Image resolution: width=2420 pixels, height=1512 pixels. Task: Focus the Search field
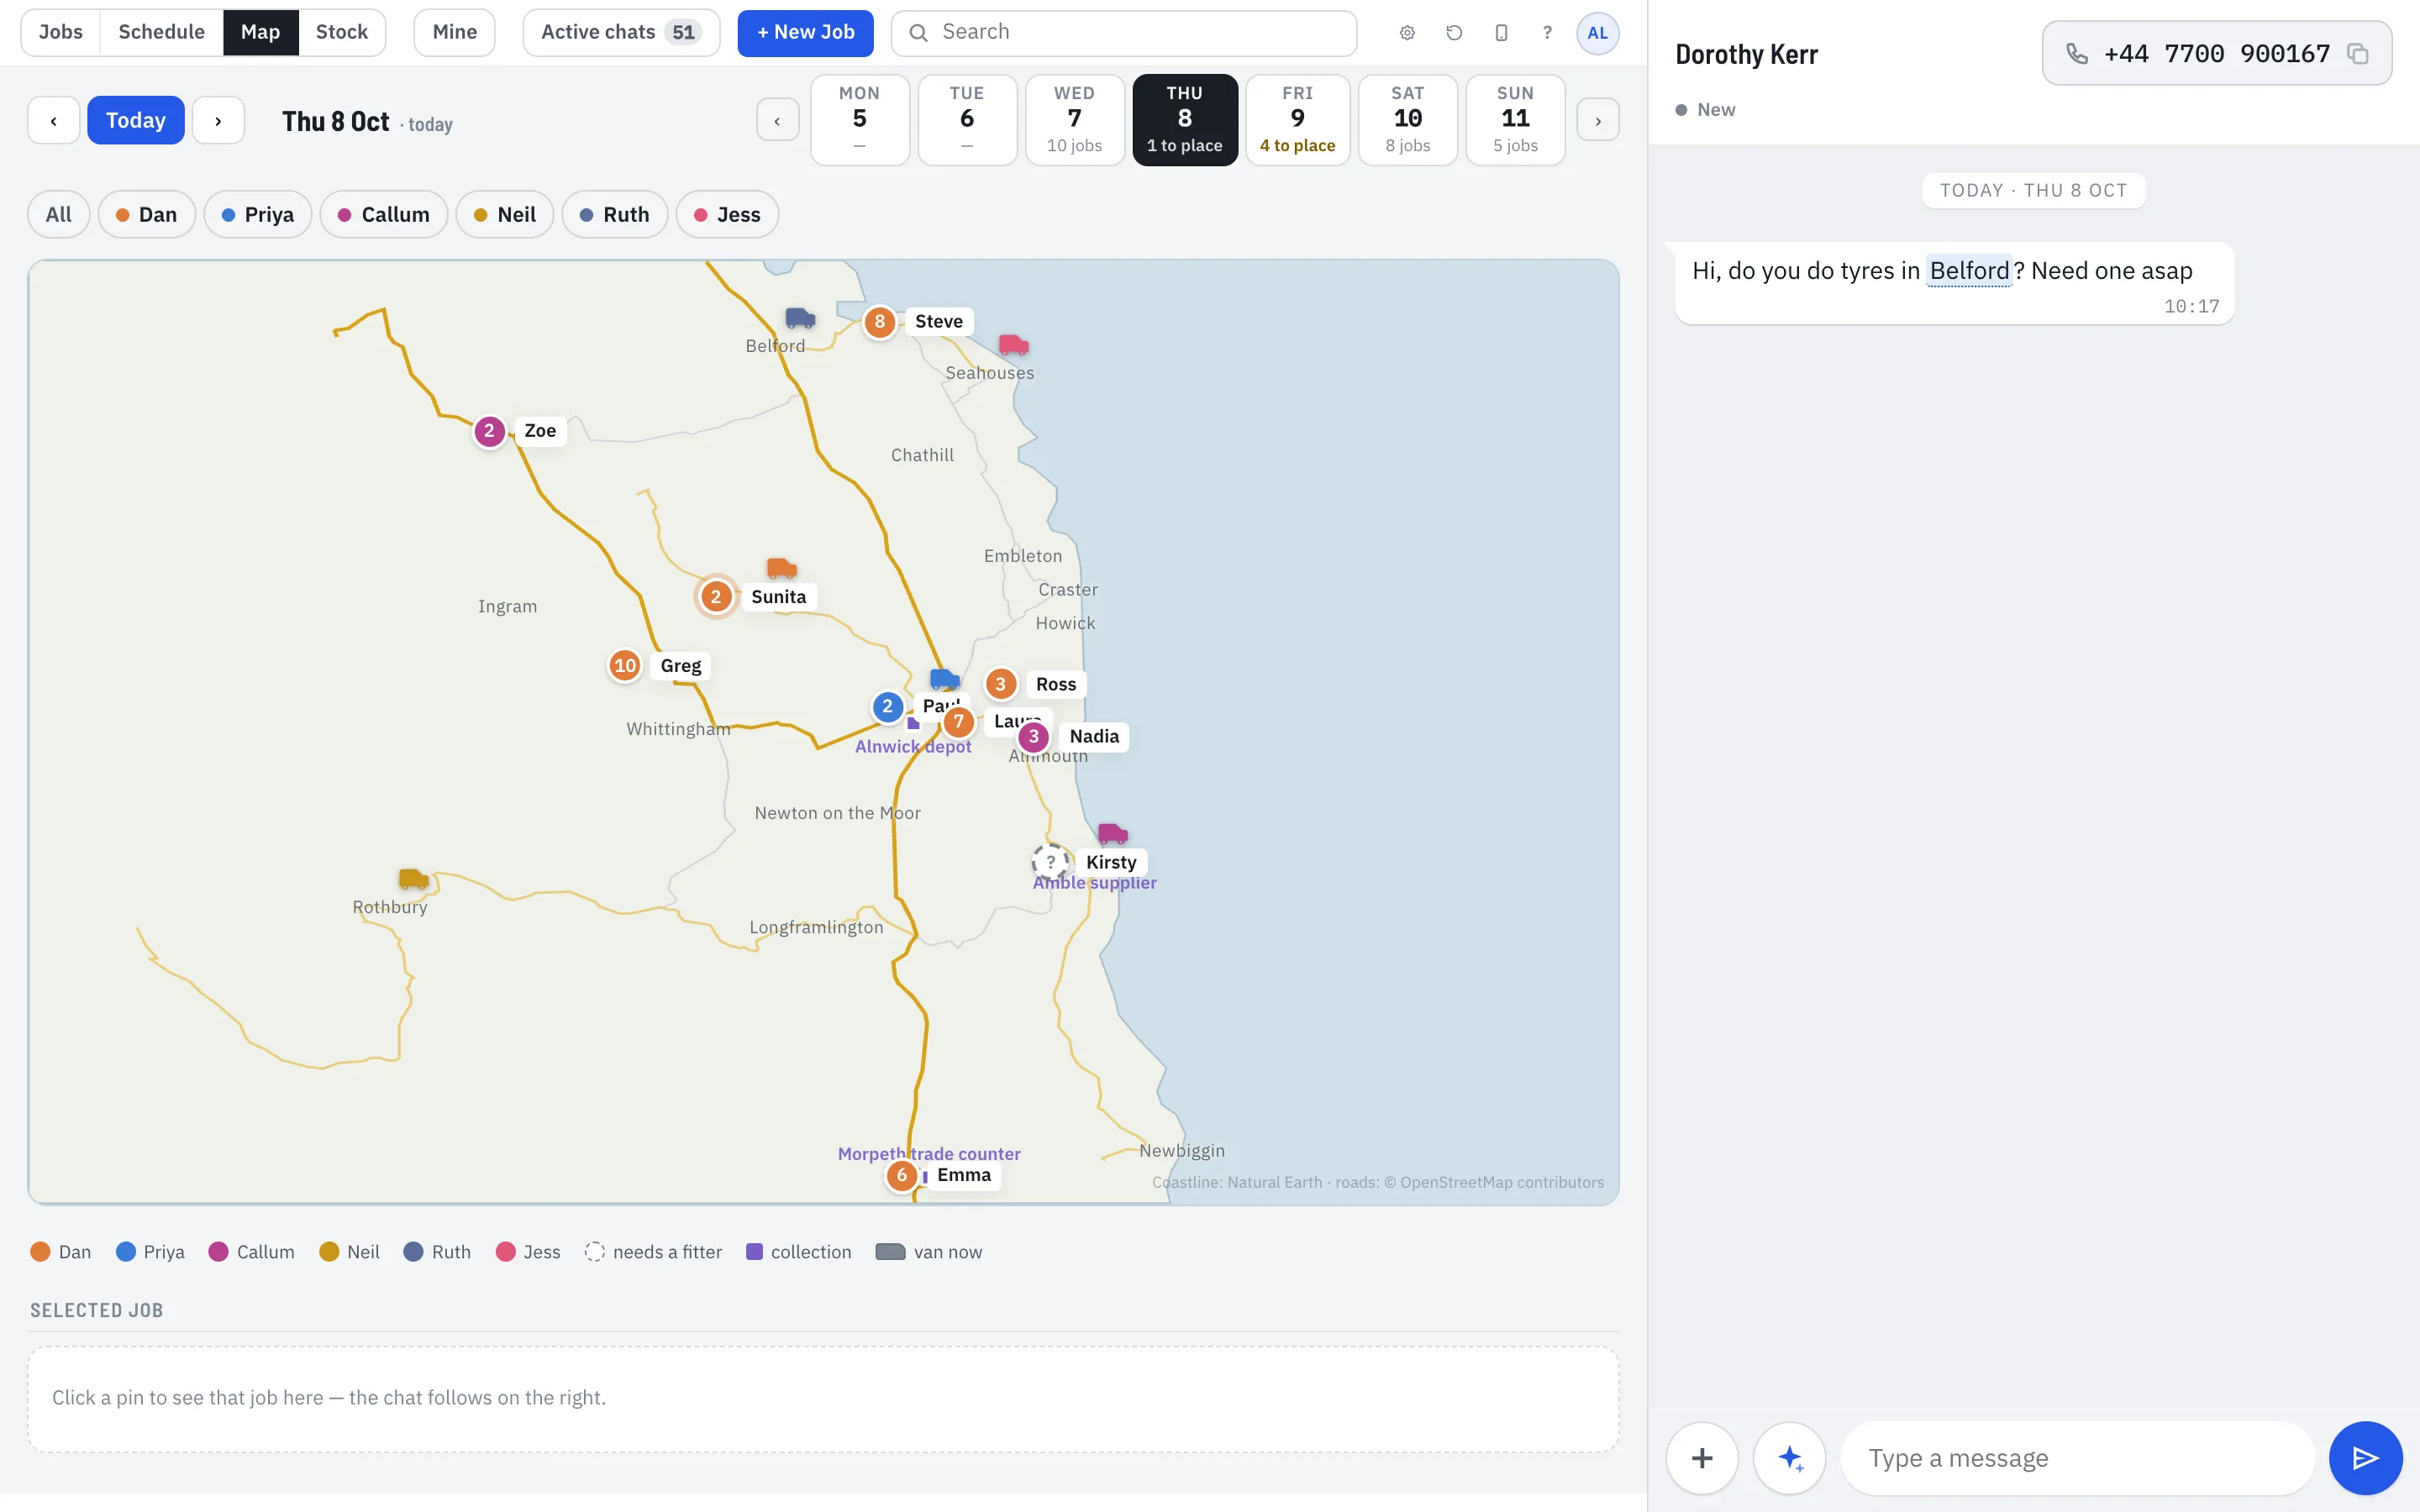(1124, 33)
